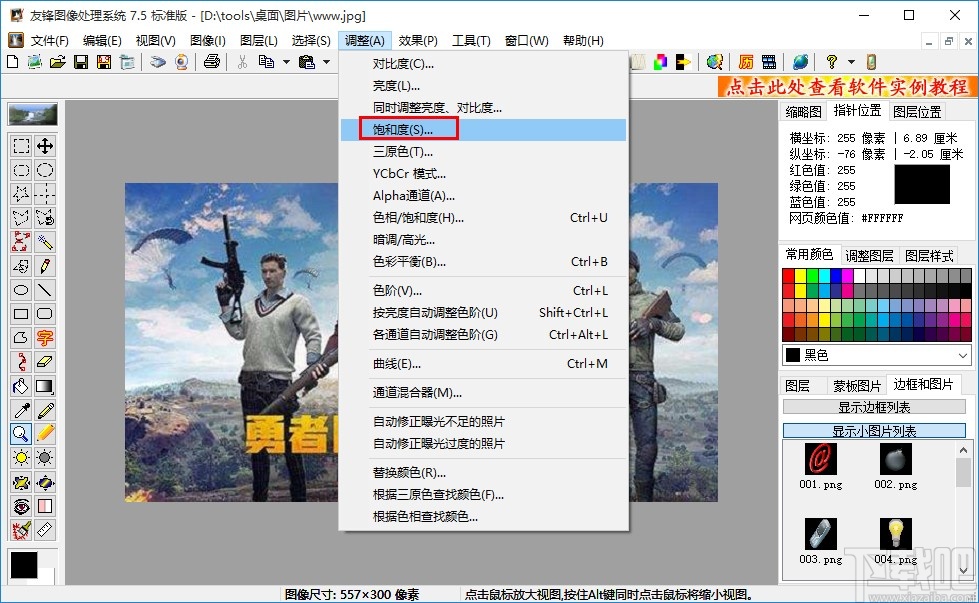
Task: Switch to the 调整图层 tab
Action: click(x=869, y=256)
